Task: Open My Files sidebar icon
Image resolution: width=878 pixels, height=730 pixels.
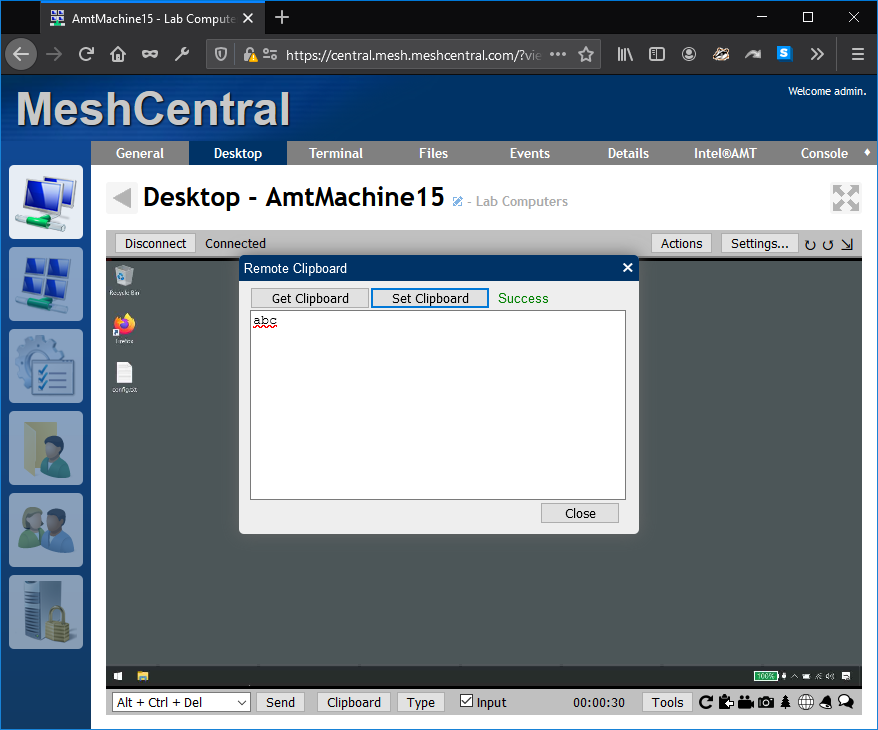Action: (46, 448)
